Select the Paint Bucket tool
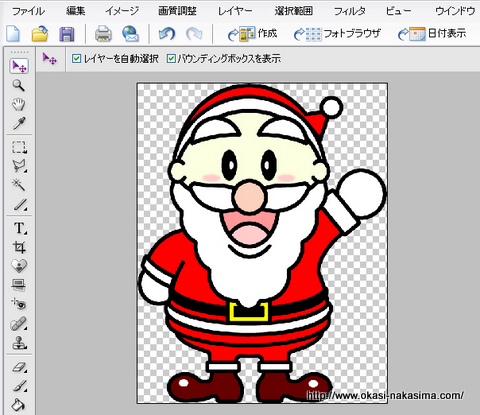 click(x=18, y=404)
